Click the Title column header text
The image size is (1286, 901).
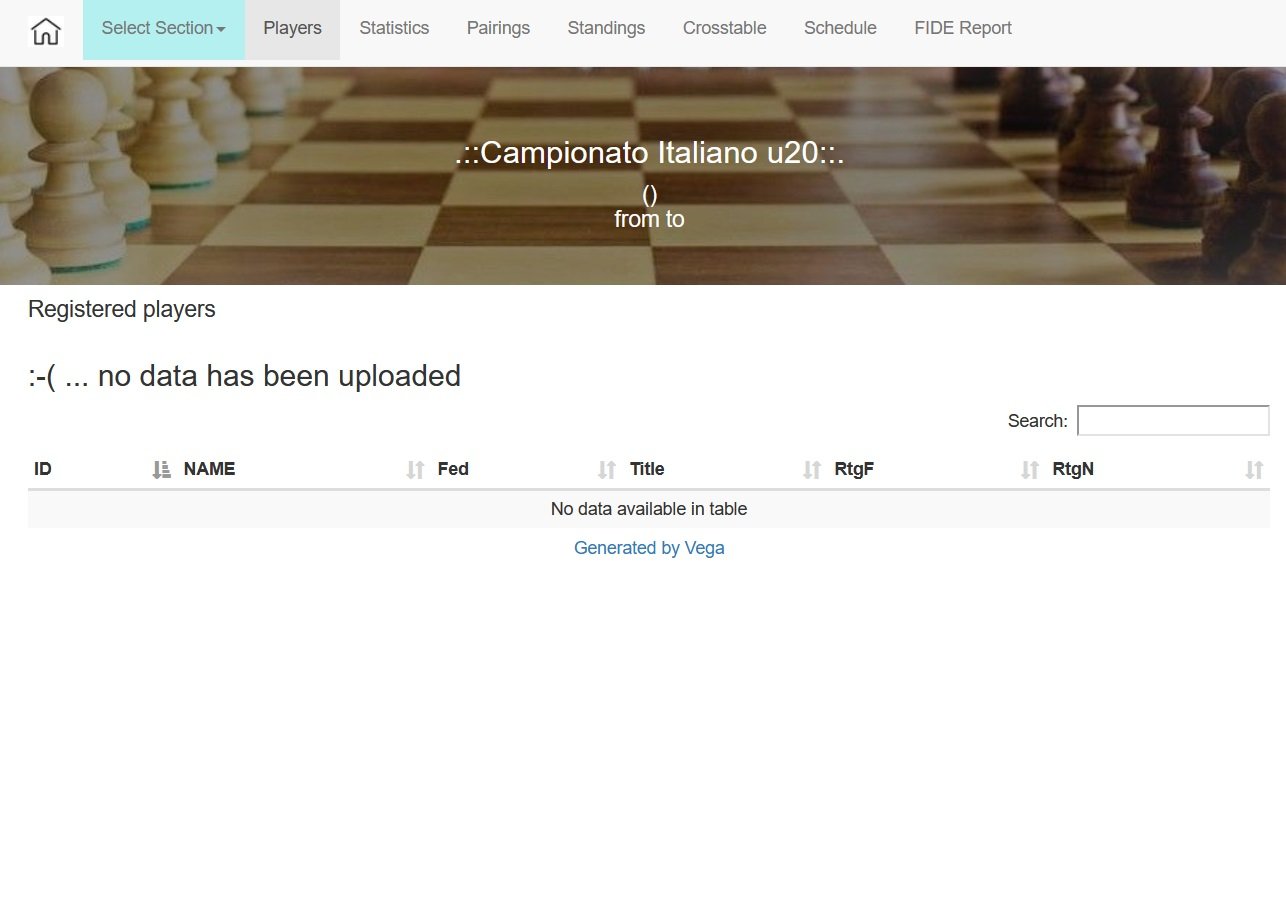pyautogui.click(x=647, y=469)
